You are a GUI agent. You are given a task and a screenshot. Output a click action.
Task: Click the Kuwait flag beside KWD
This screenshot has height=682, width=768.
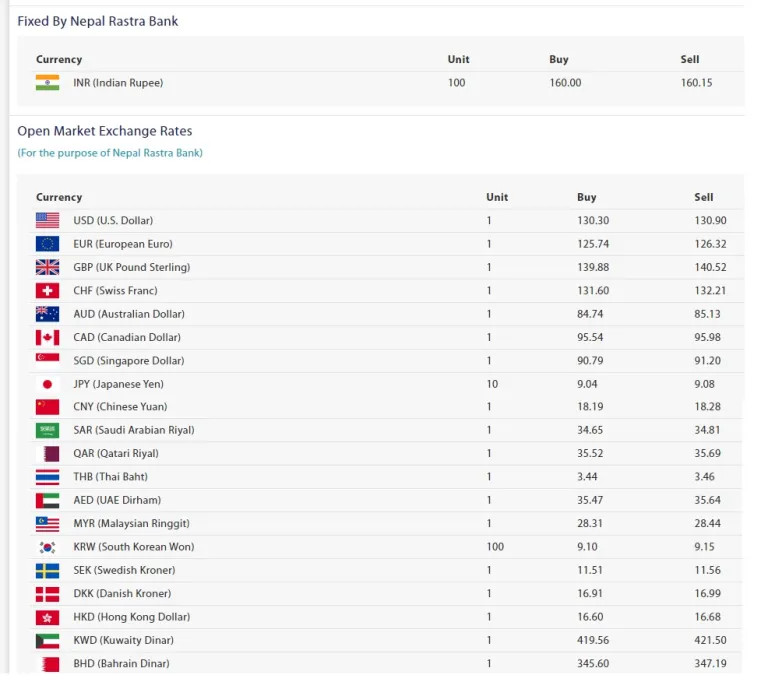point(48,641)
